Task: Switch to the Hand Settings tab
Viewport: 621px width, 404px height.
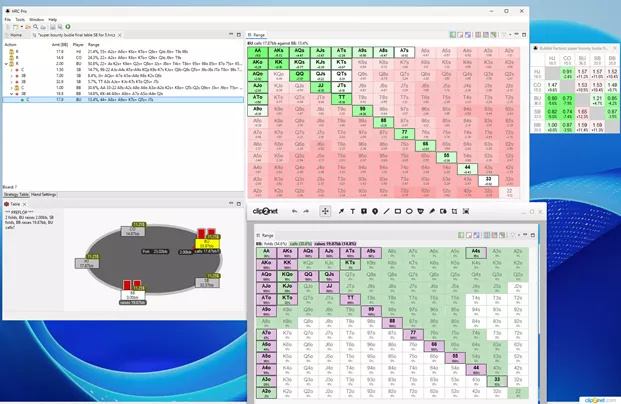Action: point(43,194)
